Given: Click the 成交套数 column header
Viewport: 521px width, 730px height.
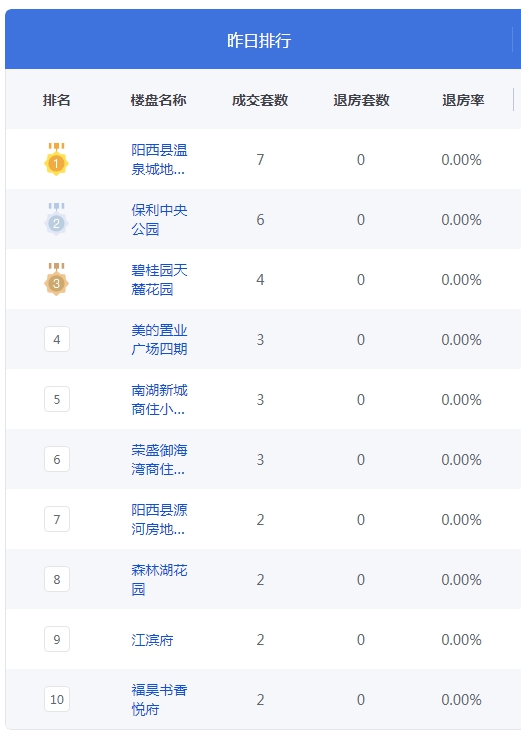Looking at the screenshot, I should point(260,100).
